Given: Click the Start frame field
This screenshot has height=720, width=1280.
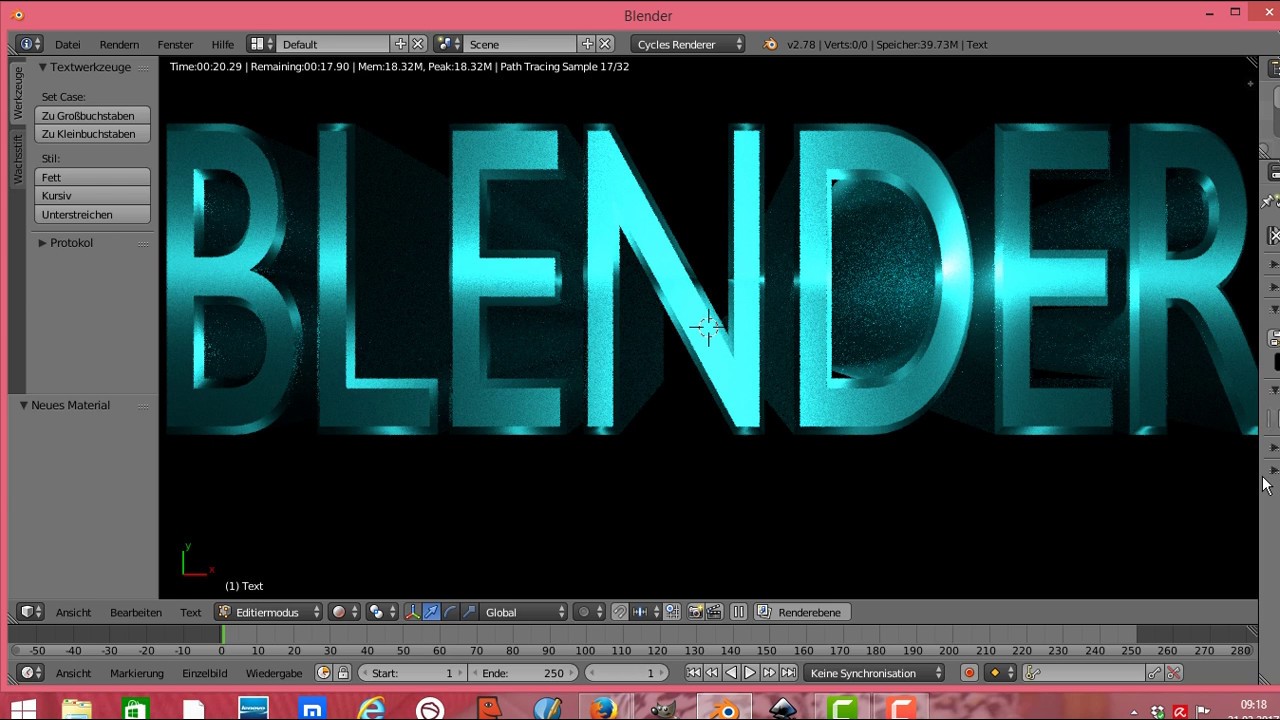Looking at the screenshot, I should click(x=412, y=673).
